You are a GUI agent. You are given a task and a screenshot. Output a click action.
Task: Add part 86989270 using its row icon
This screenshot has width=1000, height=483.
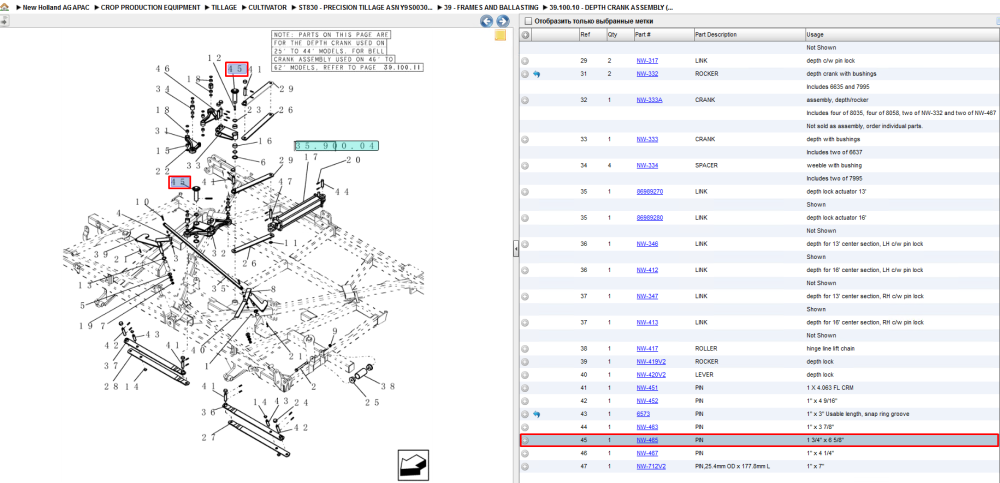tap(526, 191)
